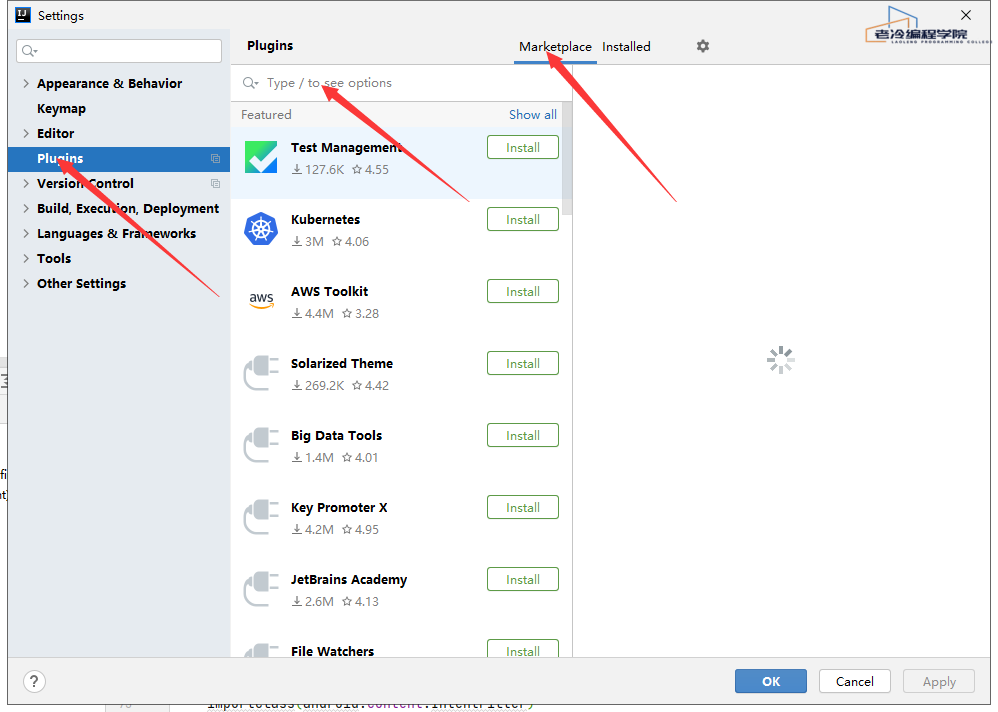Install the File Watchers plugin
998x712 pixels.
pyautogui.click(x=523, y=648)
